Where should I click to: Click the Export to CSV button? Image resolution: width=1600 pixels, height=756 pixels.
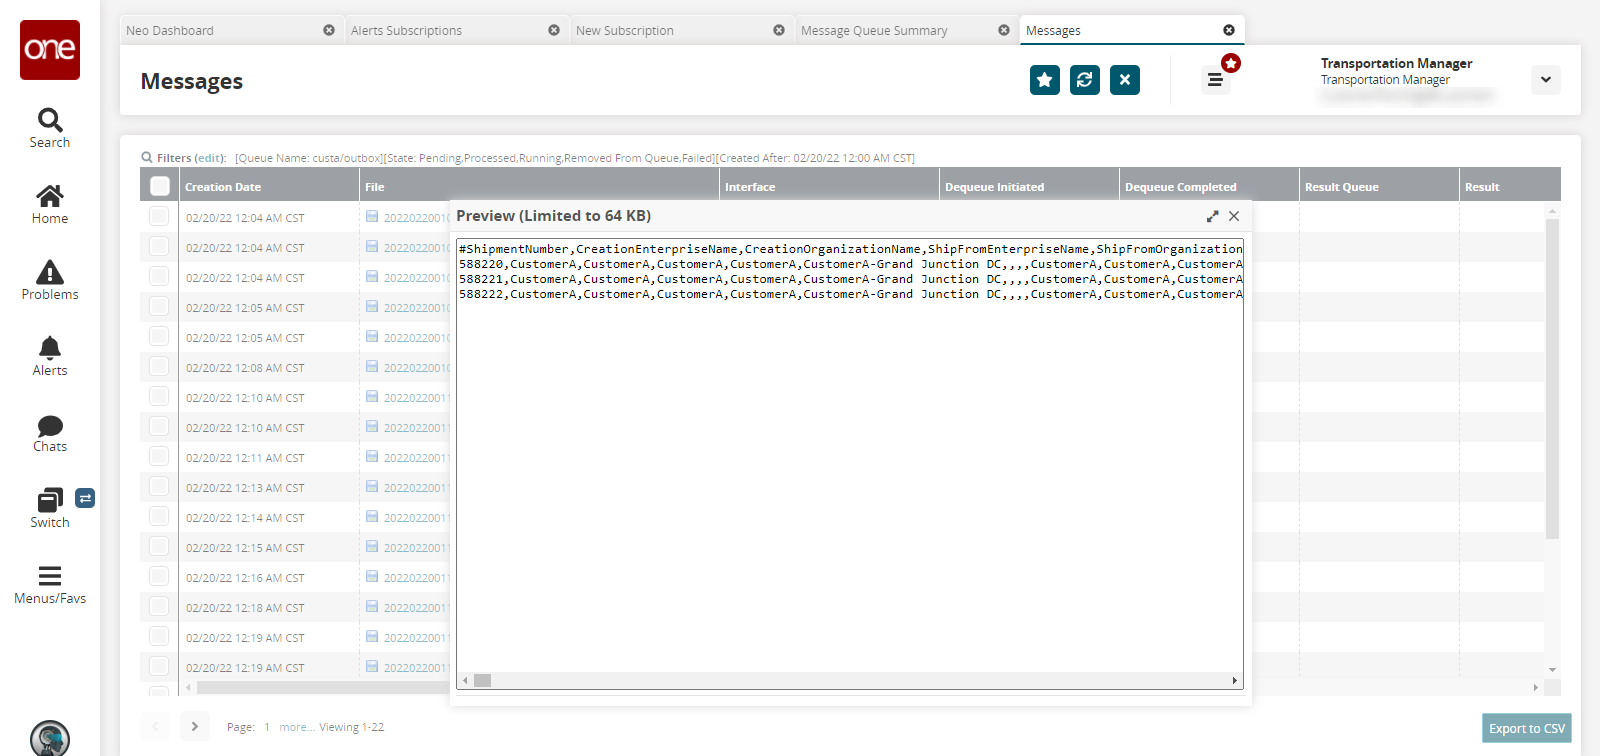[1526, 728]
